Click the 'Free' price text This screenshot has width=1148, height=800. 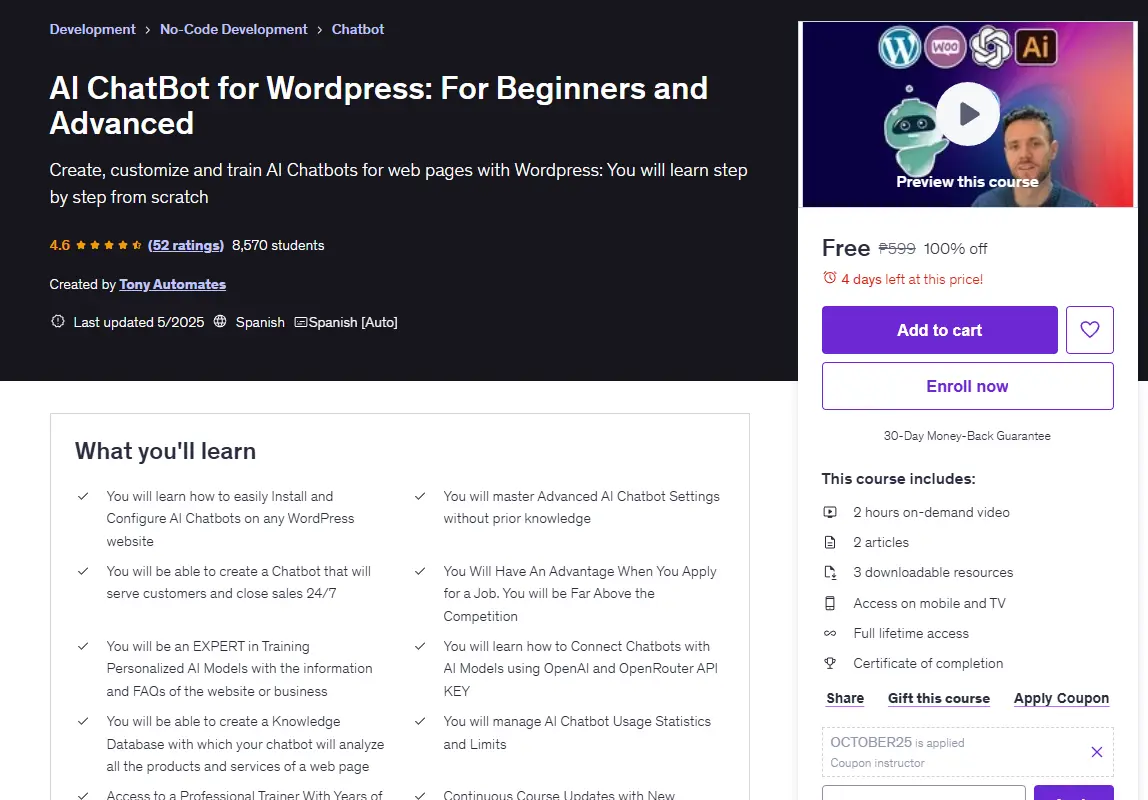coord(846,247)
